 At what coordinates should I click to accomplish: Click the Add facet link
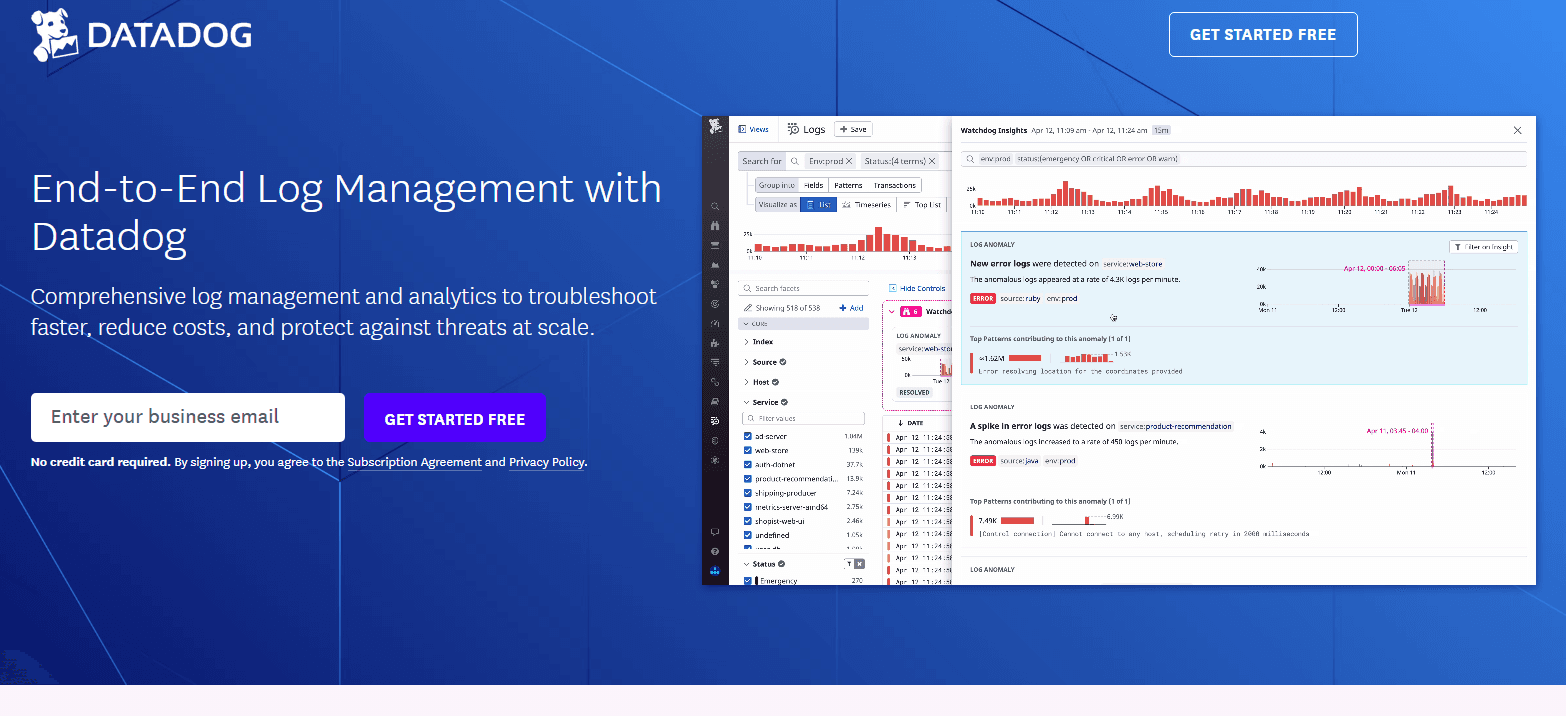(x=851, y=308)
